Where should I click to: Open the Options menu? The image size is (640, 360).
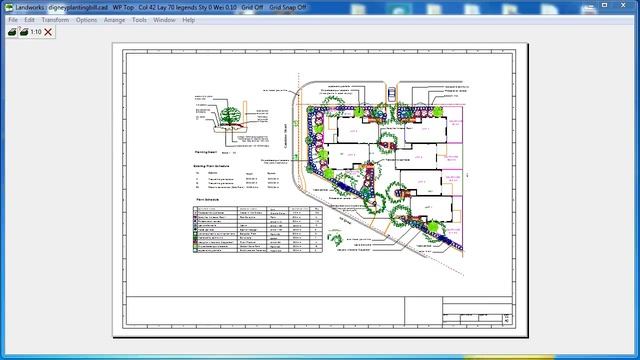[86, 20]
